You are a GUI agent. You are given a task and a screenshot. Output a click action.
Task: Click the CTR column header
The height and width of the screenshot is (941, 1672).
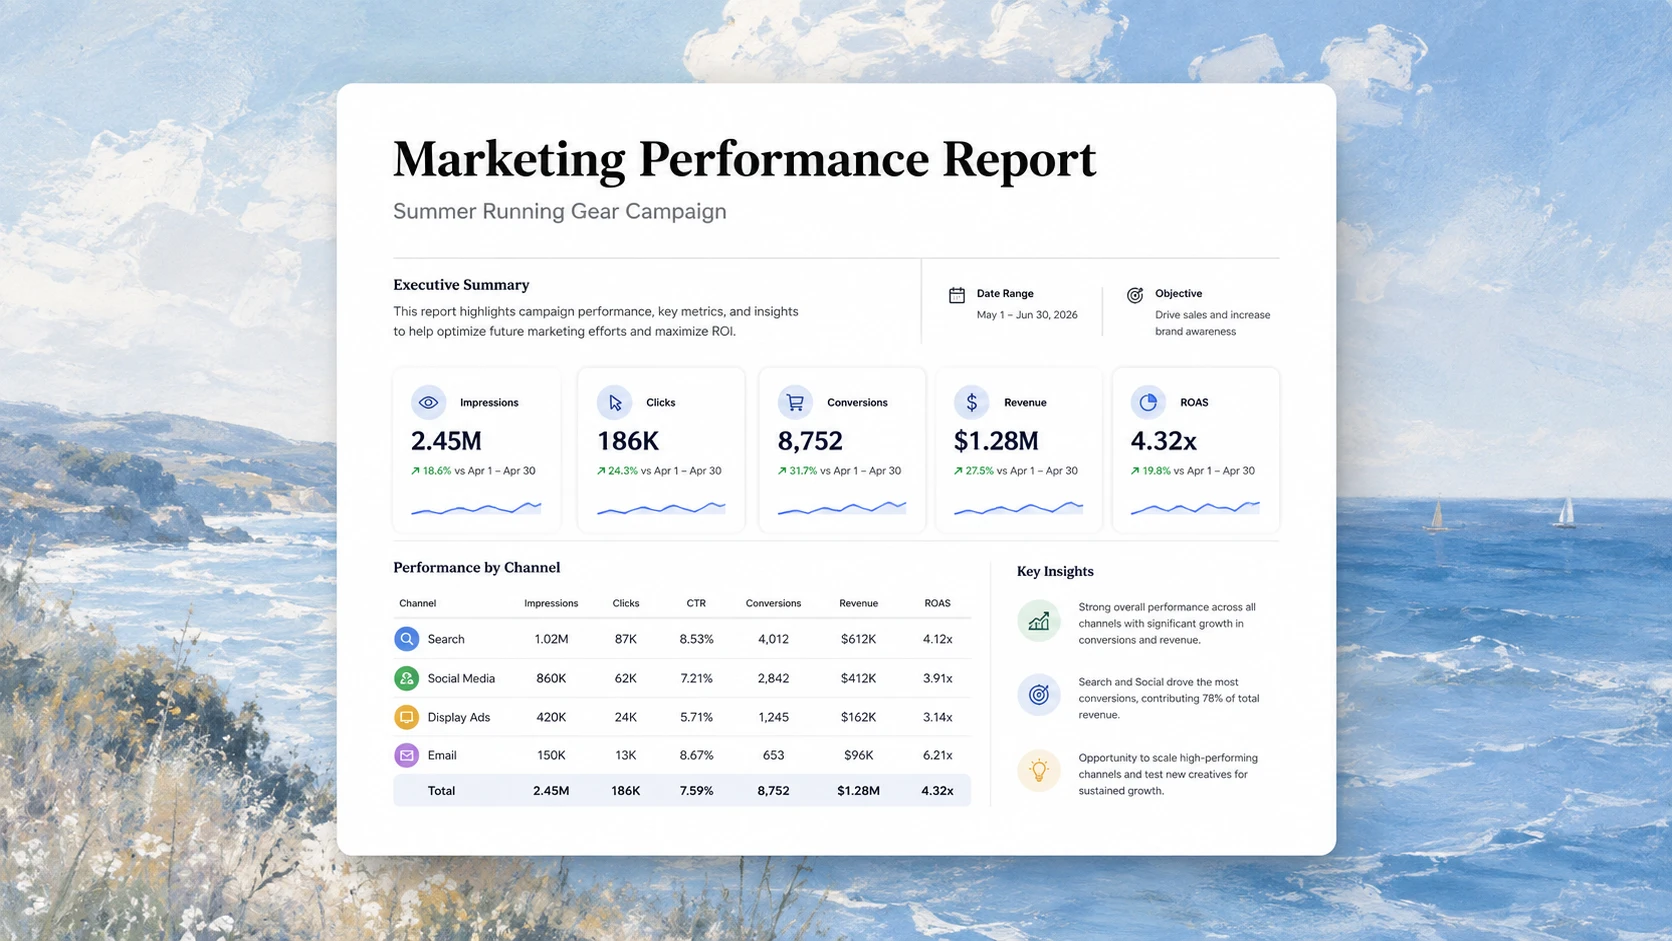(696, 603)
